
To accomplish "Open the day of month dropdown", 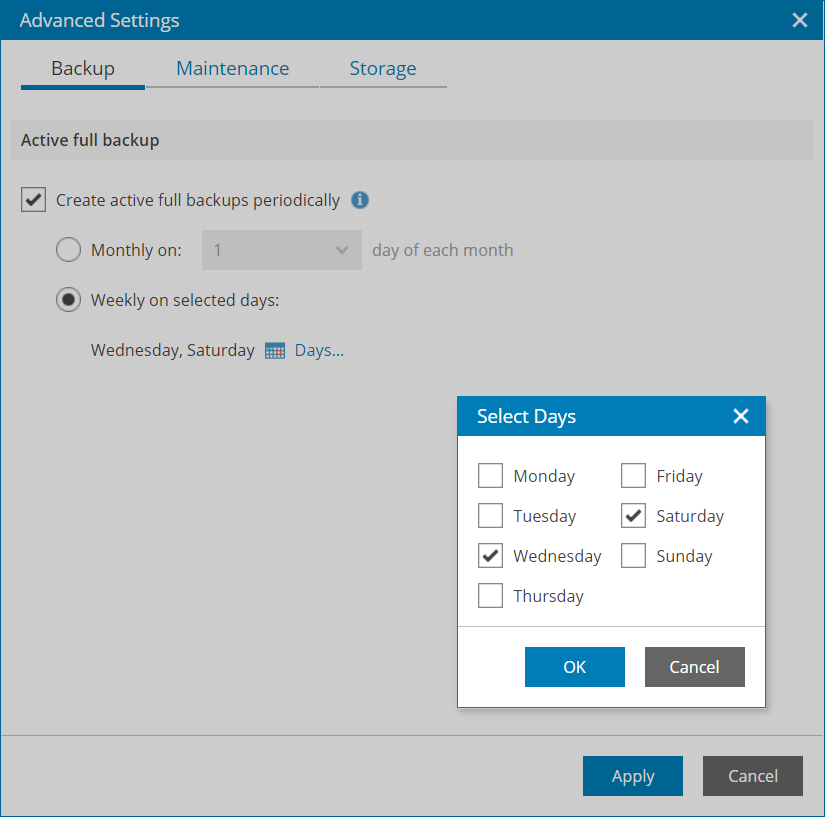I will tap(281, 250).
